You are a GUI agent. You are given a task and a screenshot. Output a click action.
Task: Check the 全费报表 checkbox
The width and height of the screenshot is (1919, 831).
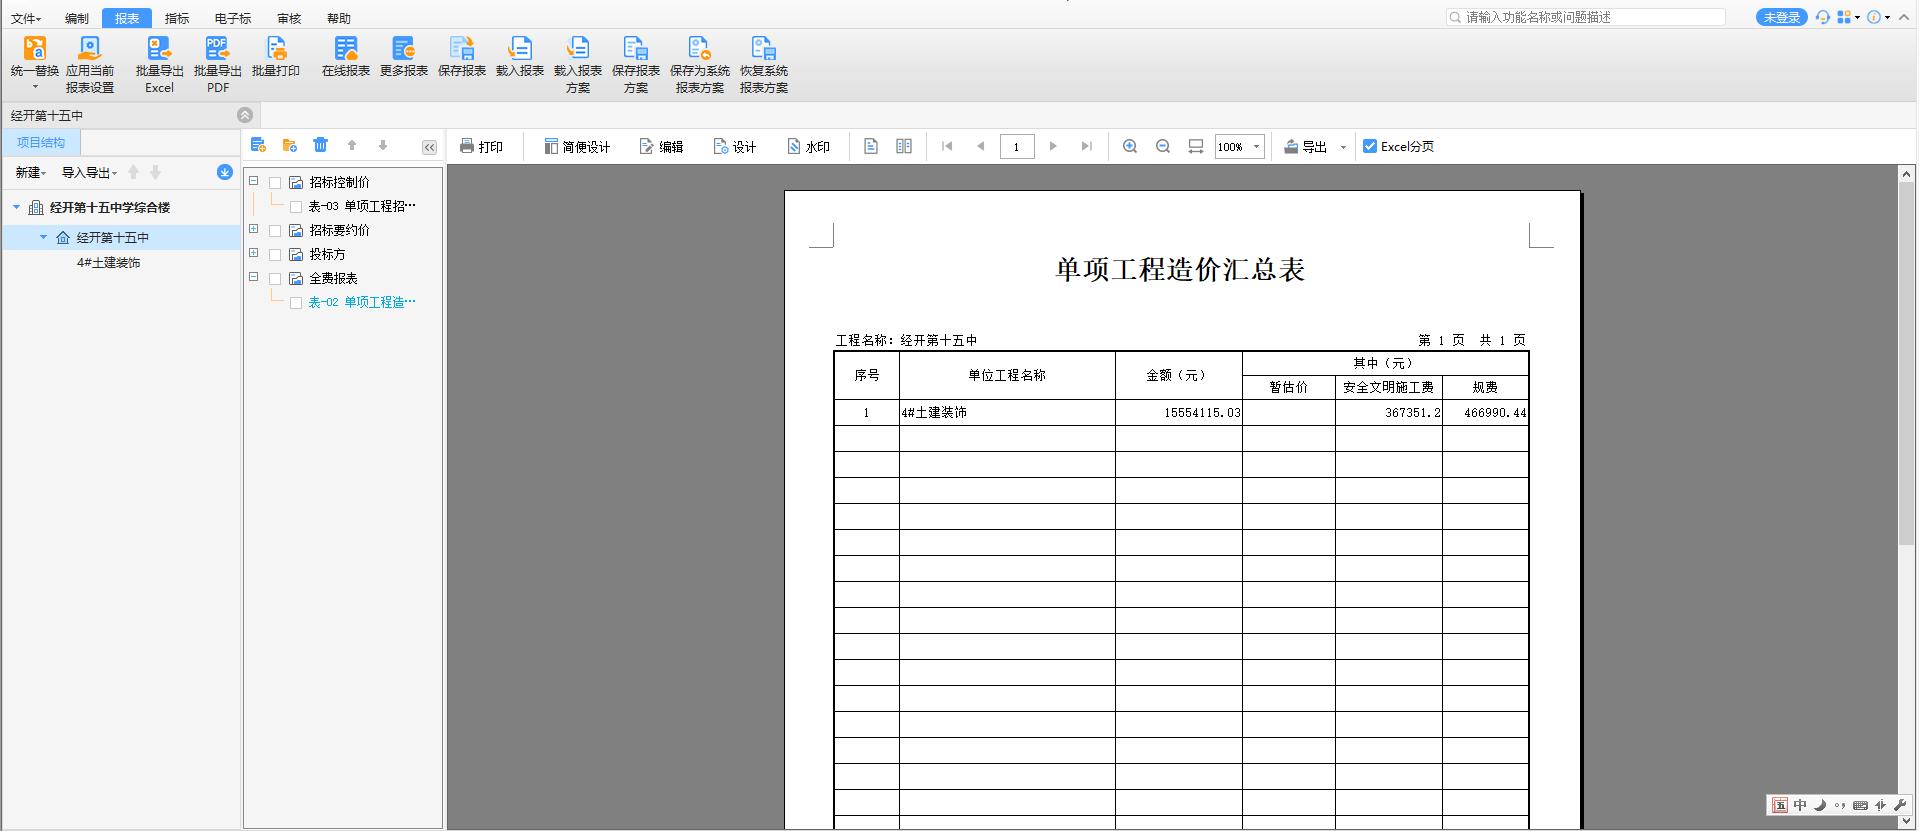[x=275, y=279]
